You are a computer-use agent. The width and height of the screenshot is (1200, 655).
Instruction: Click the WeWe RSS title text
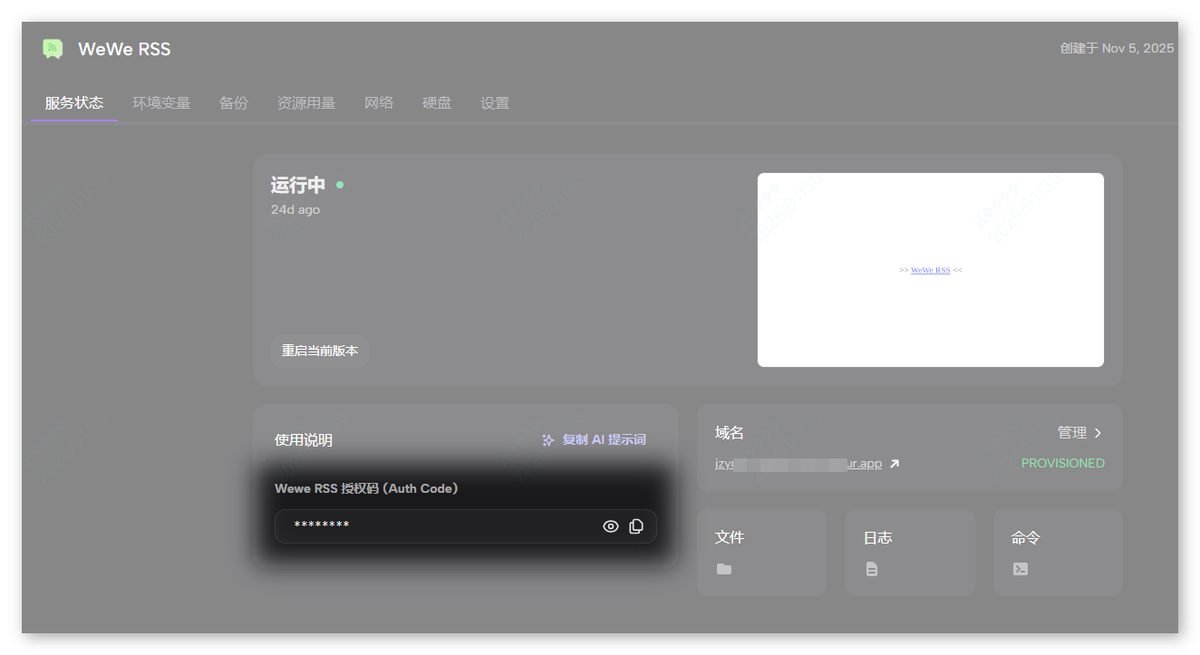pos(124,49)
